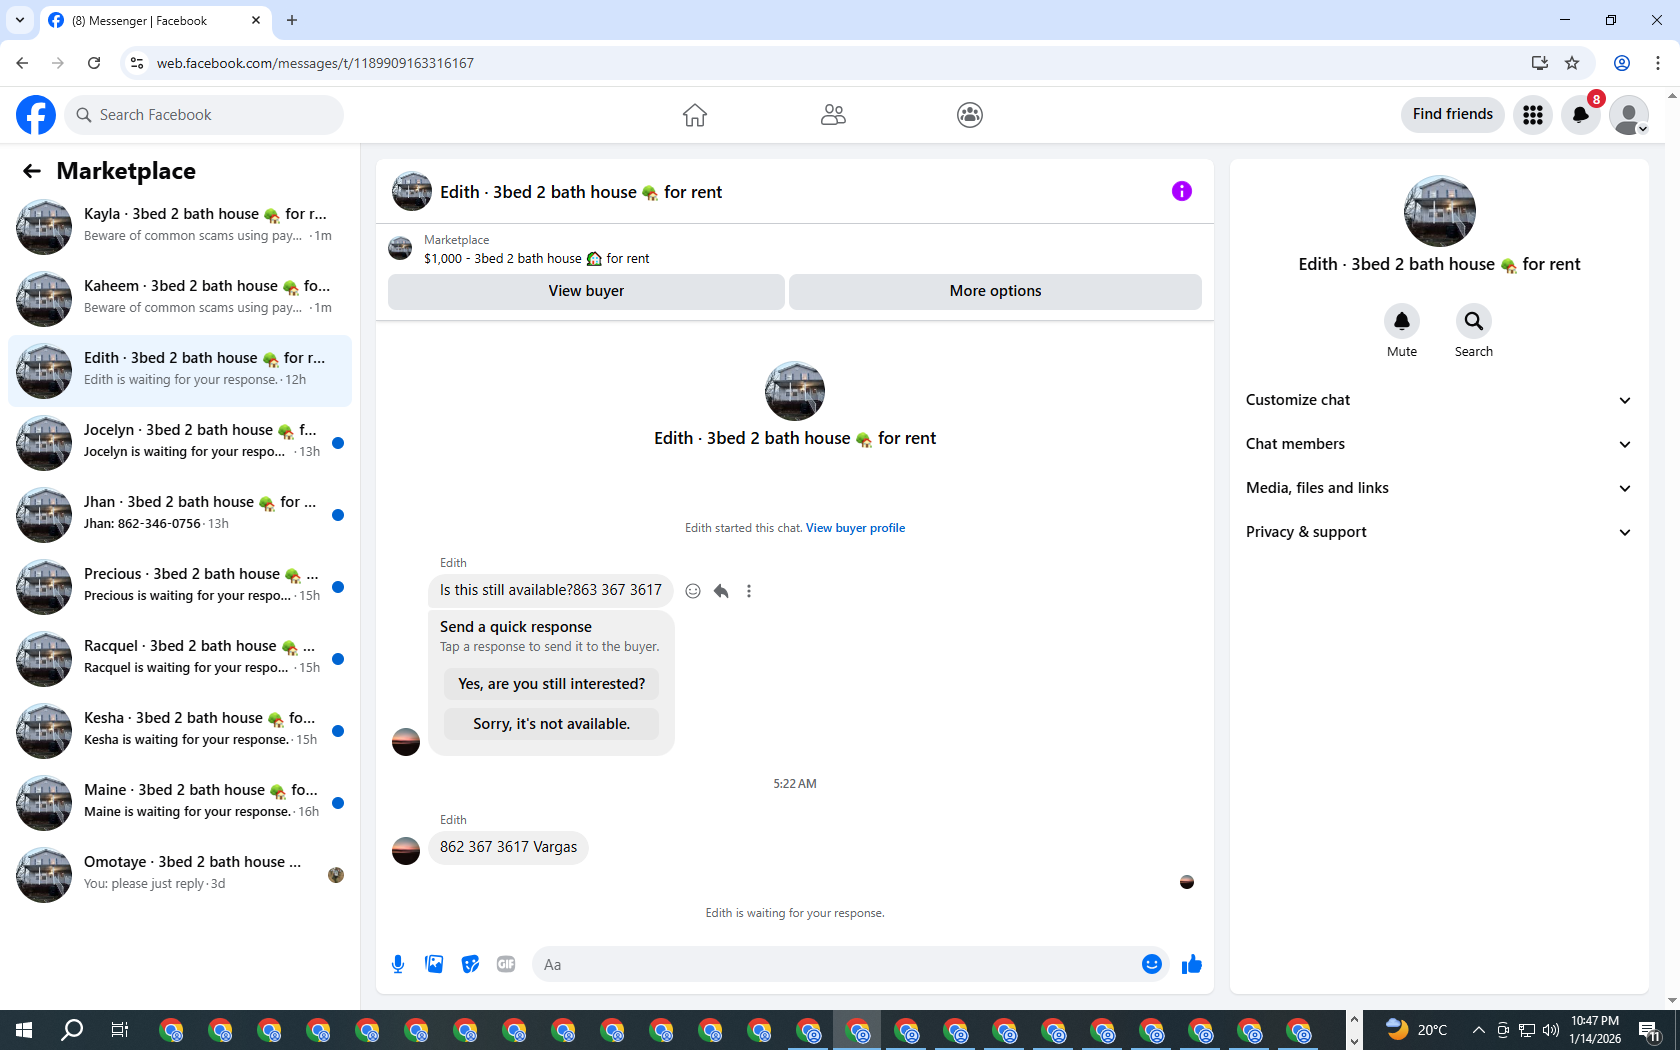
Task: Open conversation information purple icon
Action: pyautogui.click(x=1182, y=191)
